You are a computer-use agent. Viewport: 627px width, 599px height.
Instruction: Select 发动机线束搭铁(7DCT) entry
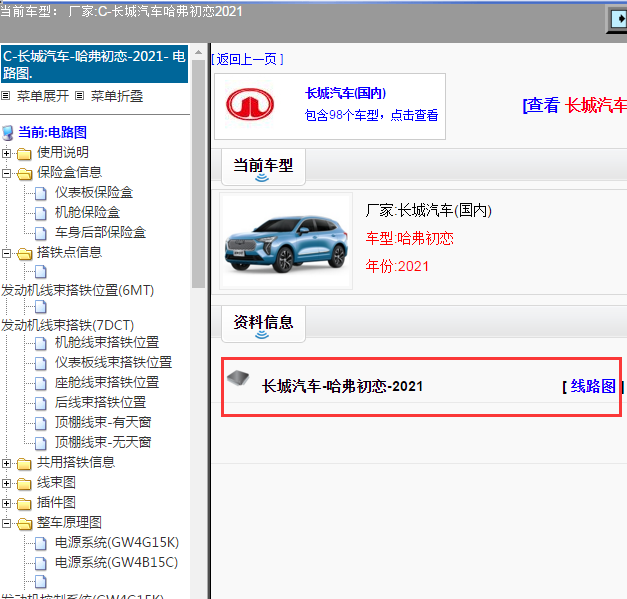(x=68, y=325)
